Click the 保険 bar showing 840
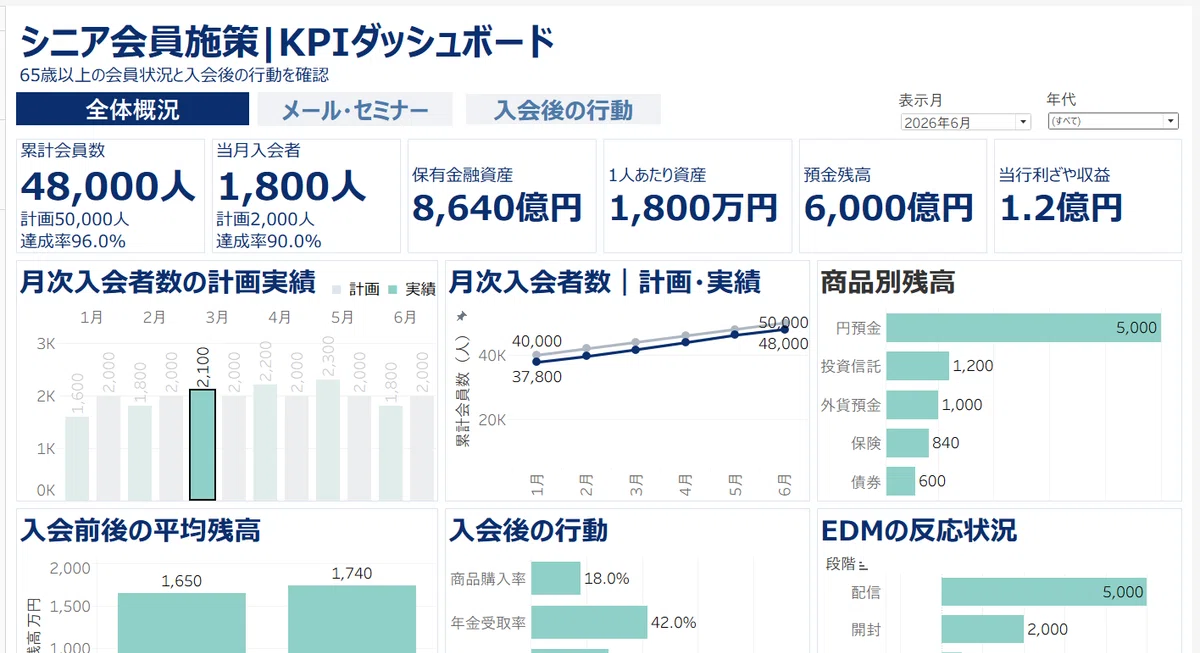Screen dimensions: 1200x653 [907, 443]
